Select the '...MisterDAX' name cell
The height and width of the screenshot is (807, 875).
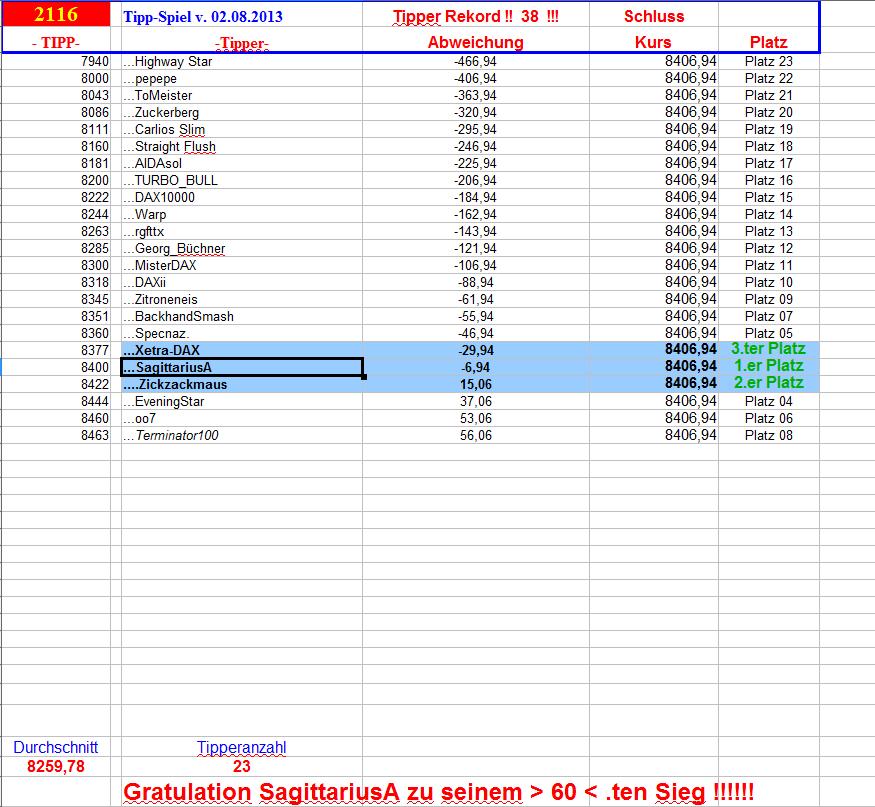point(242,266)
